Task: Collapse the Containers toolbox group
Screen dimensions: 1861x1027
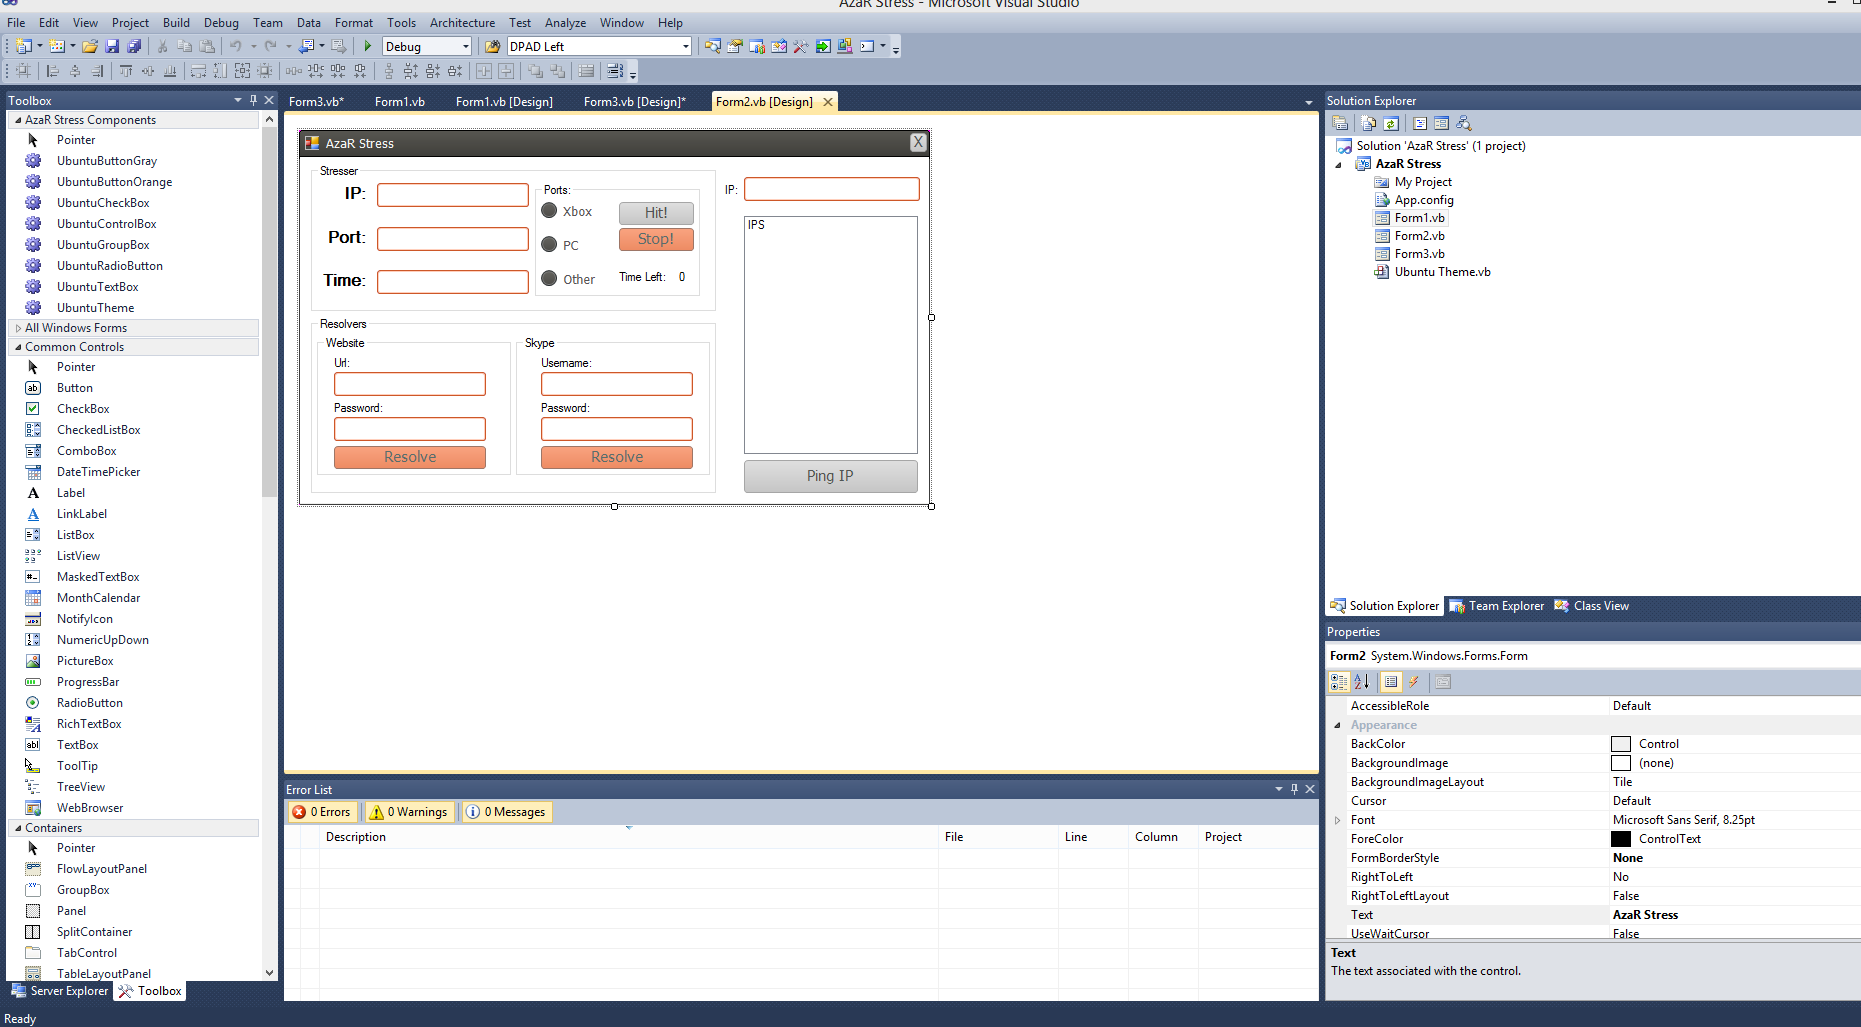Action: (18, 828)
